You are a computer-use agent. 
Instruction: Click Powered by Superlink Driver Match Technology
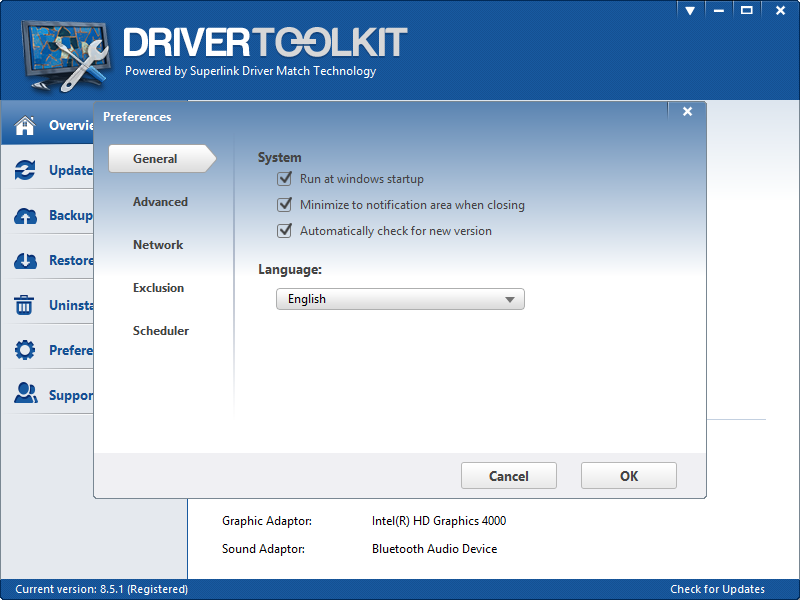251,71
